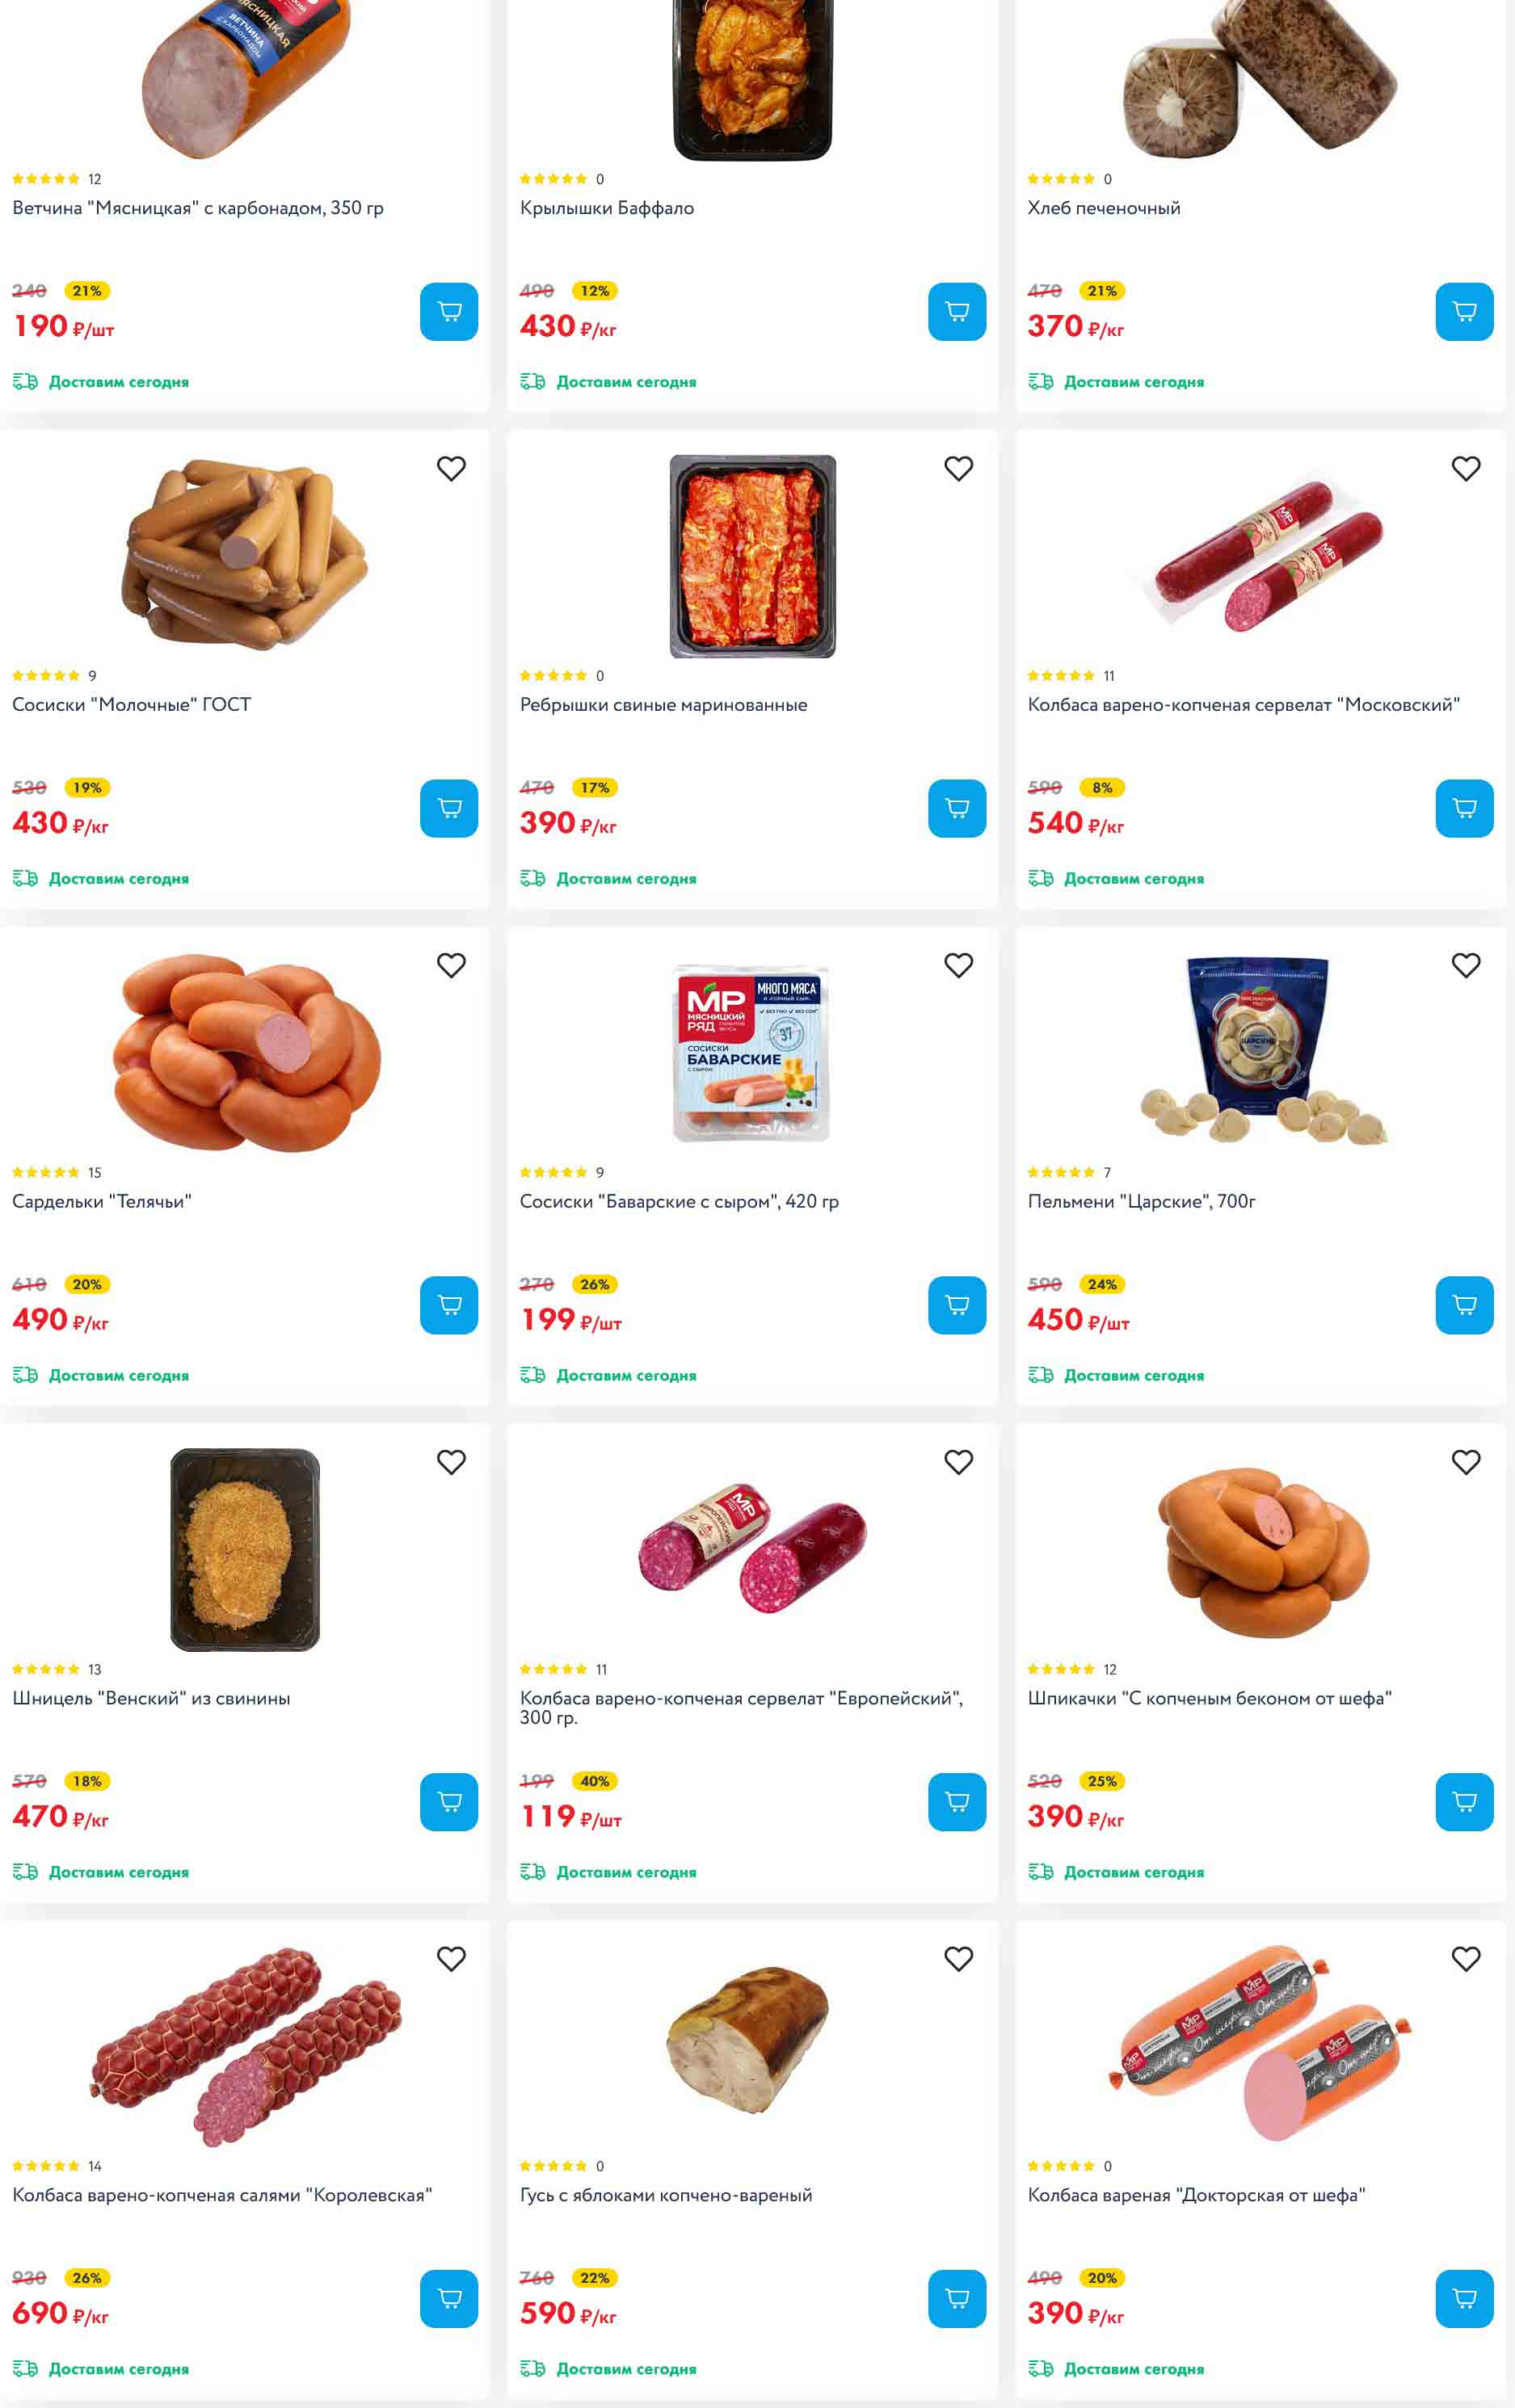Add Ветчина "Мясницкая" to cart
1515x2408 pixels.
click(448, 312)
